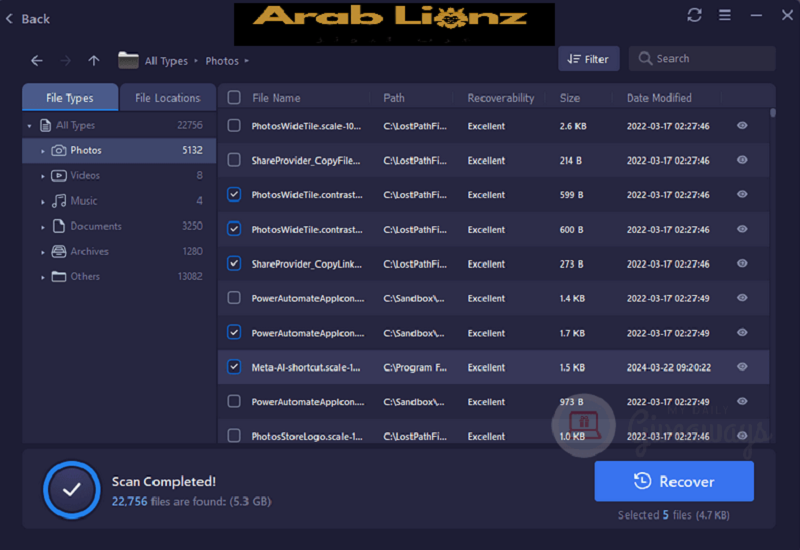Viewport: 800px width, 550px height.
Task: Click the Back text link
Action: tap(36, 19)
